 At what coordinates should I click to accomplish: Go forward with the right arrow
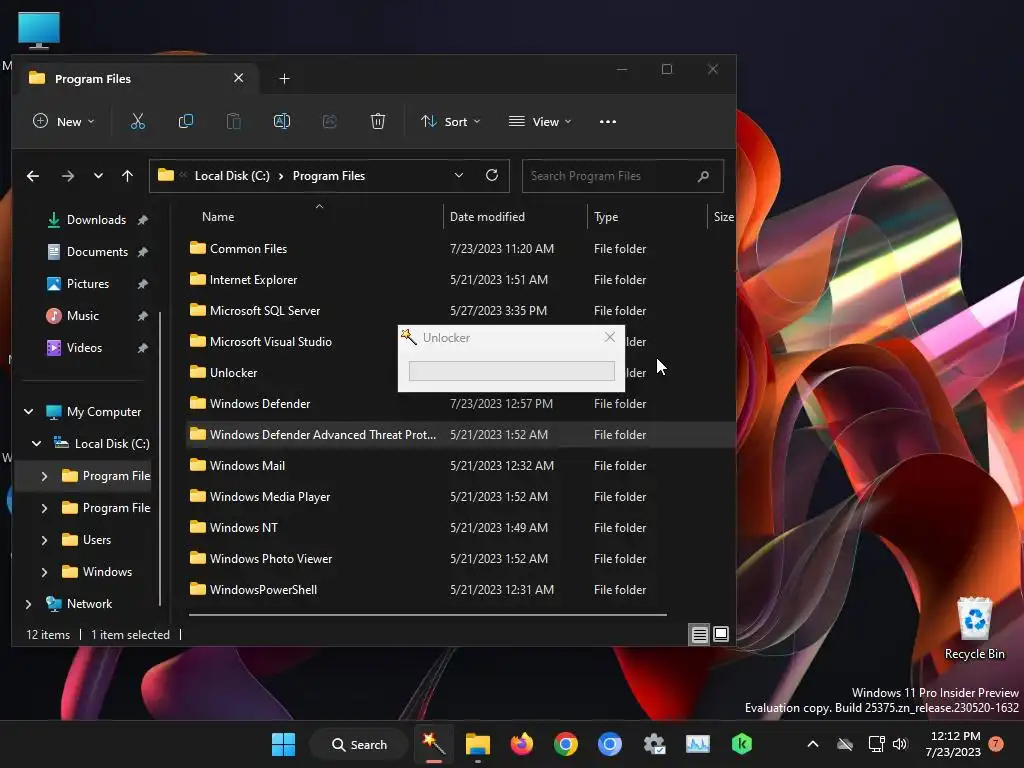point(67,176)
